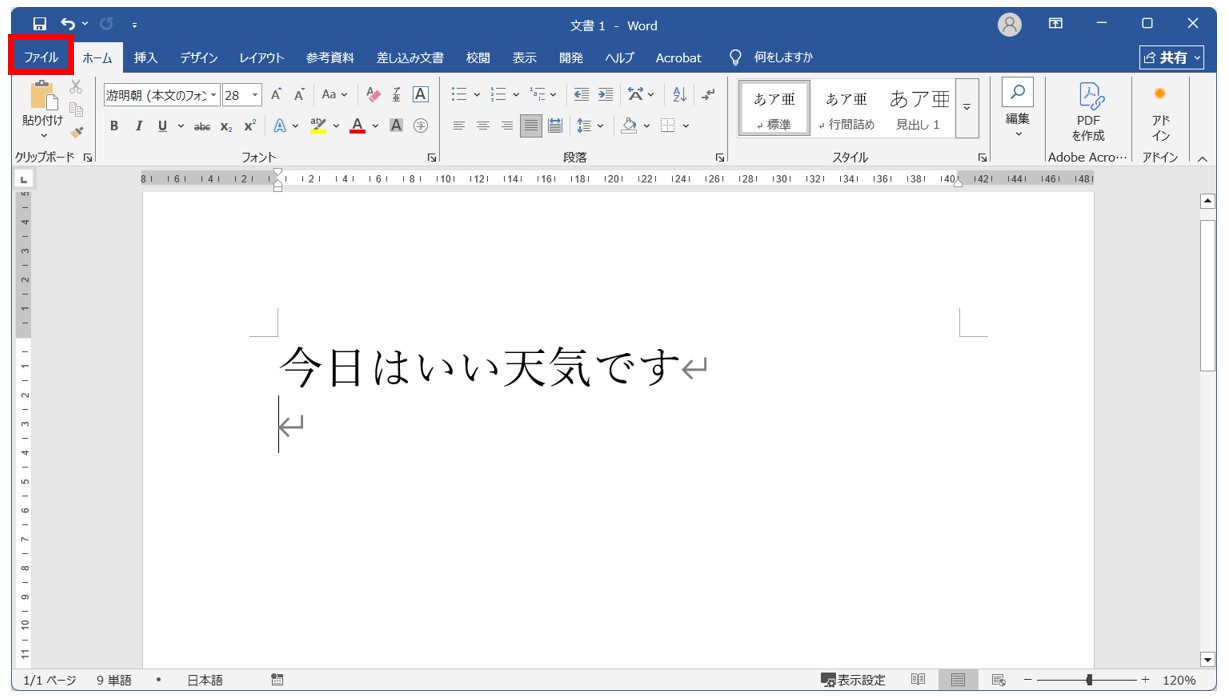Click the 120% zoom level
Viewport: 1229px width, 699px height.
1180,680
